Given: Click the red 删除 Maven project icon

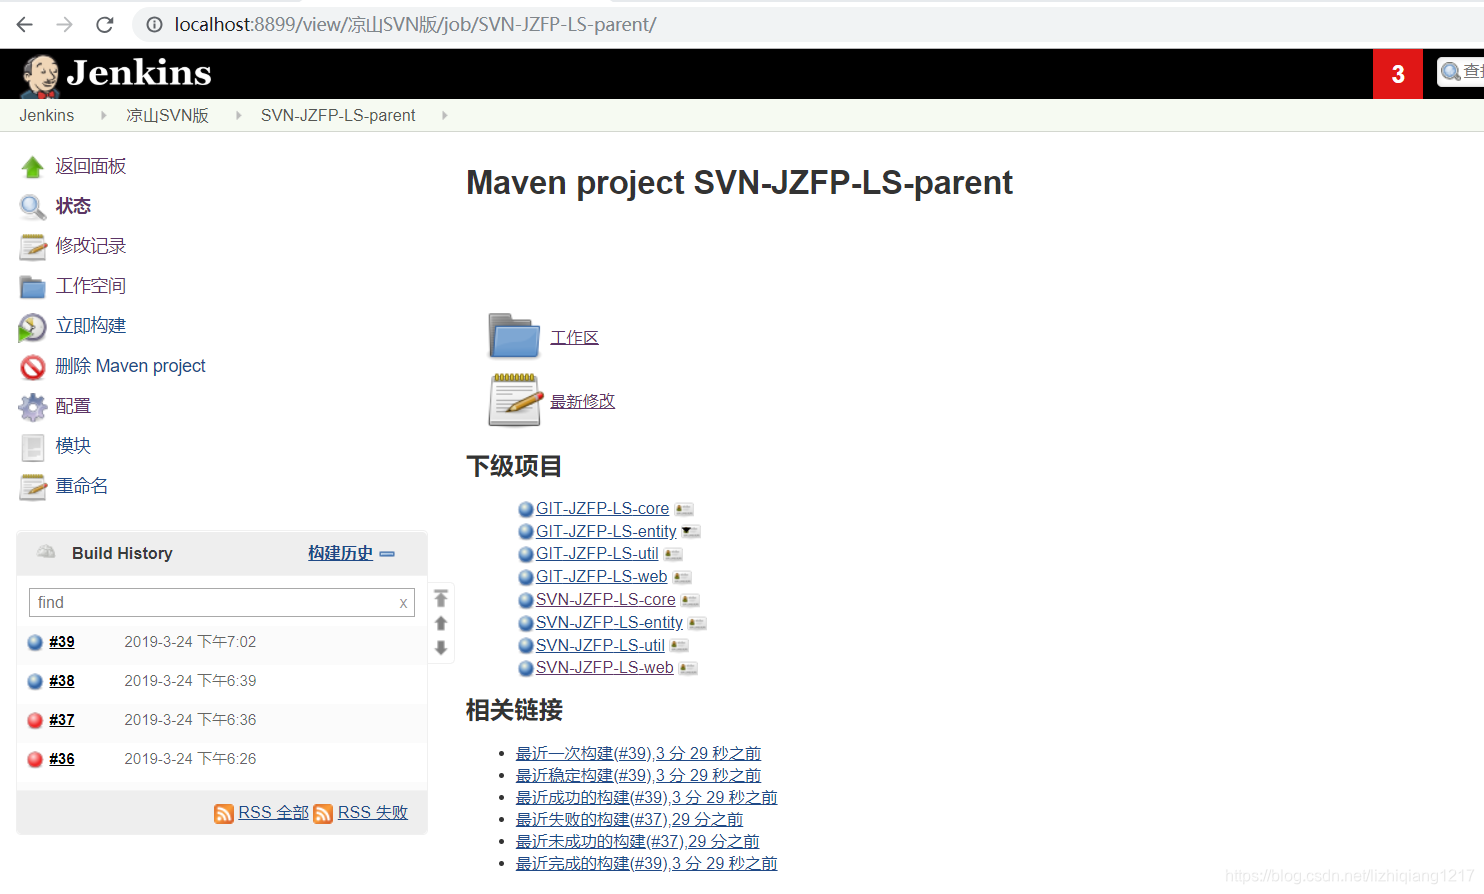Looking at the screenshot, I should (x=33, y=367).
